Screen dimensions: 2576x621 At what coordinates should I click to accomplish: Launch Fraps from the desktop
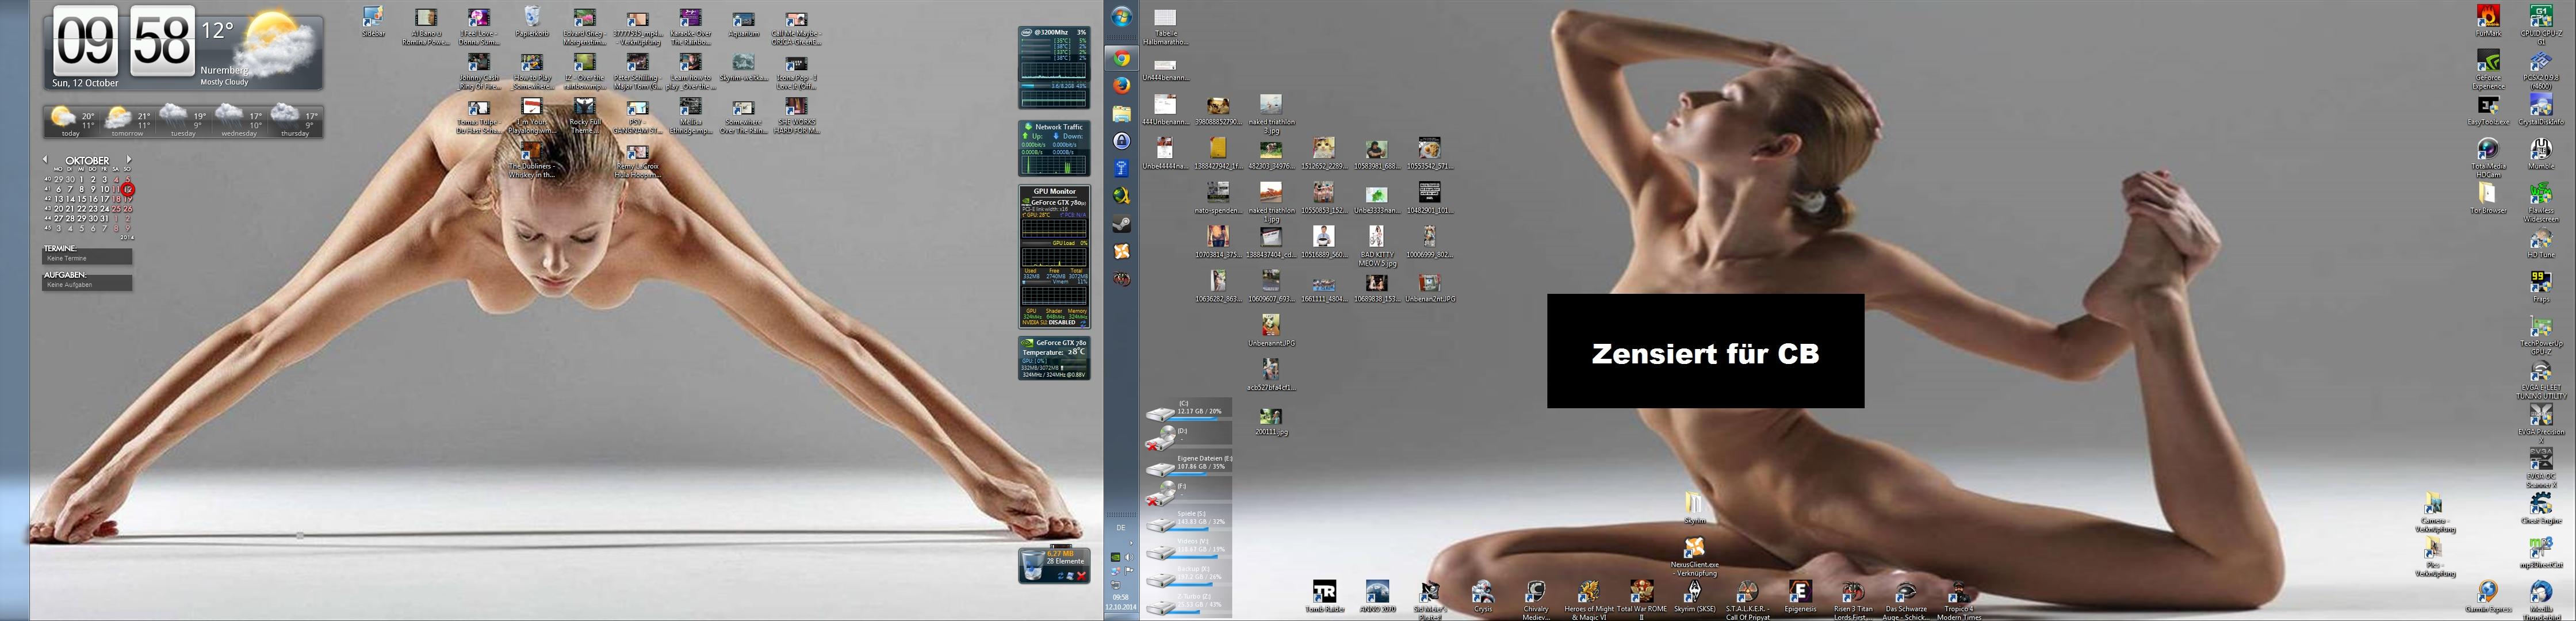click(2540, 282)
